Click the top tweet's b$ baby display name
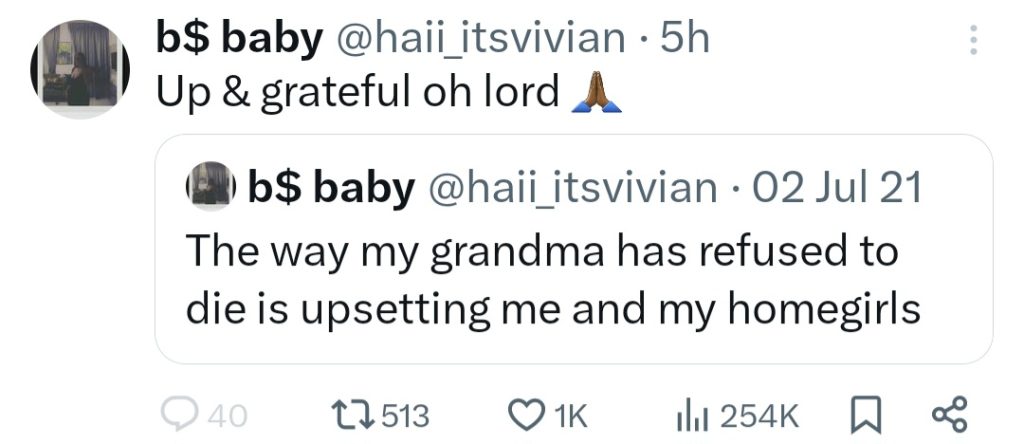Image resolution: width=1024 pixels, height=444 pixels. (x=239, y=39)
